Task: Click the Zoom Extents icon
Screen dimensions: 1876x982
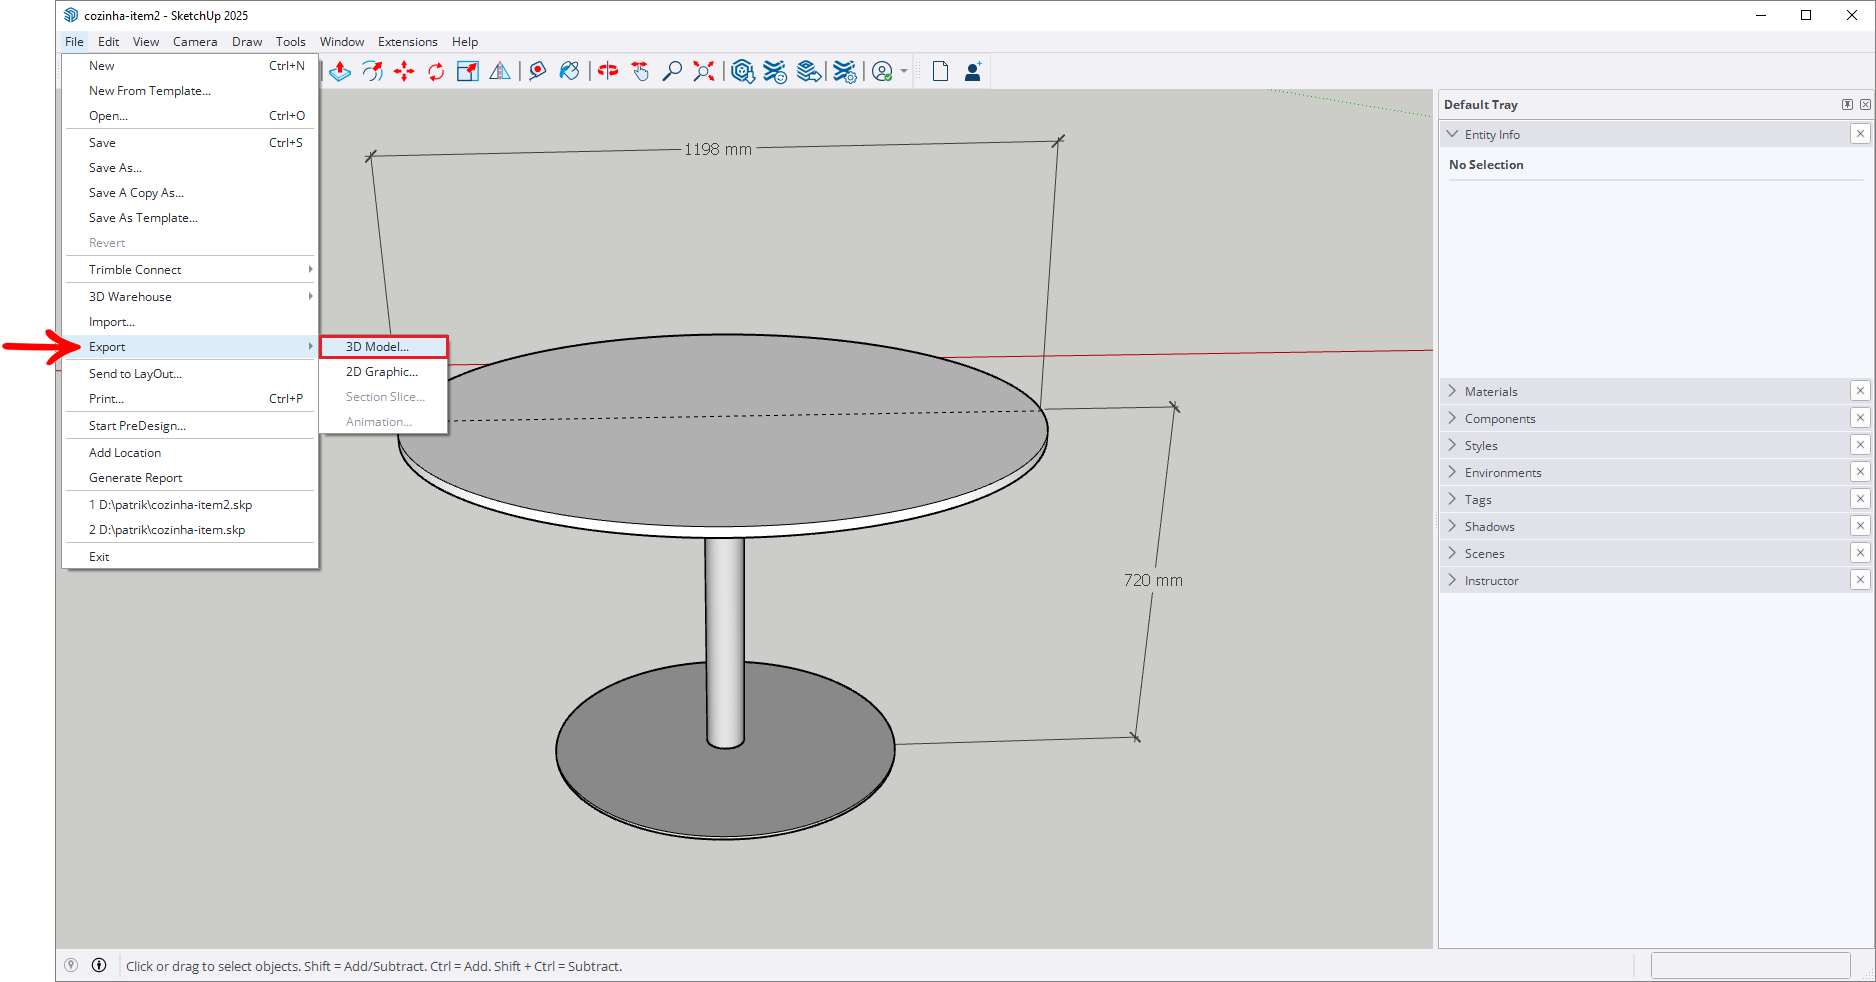Action: click(704, 71)
